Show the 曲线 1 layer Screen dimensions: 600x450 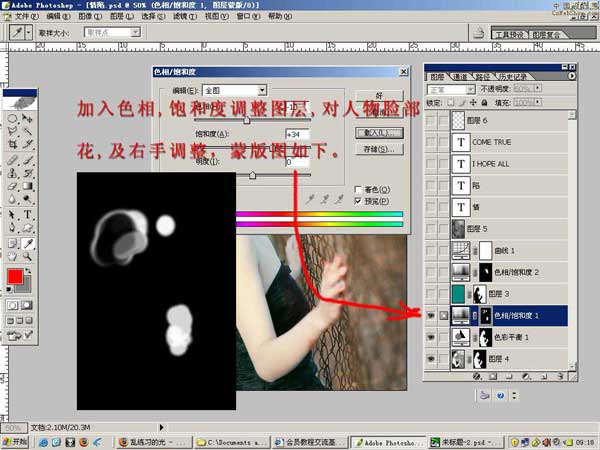point(431,251)
